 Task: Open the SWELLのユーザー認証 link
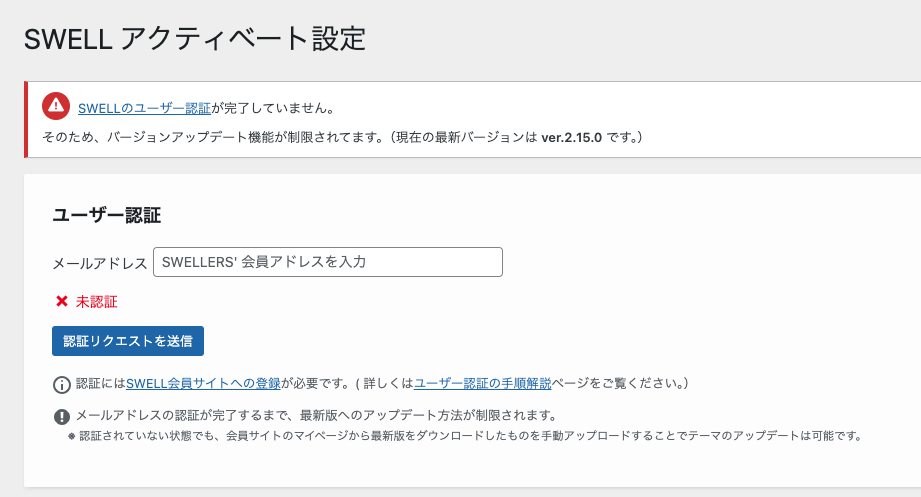click(144, 108)
